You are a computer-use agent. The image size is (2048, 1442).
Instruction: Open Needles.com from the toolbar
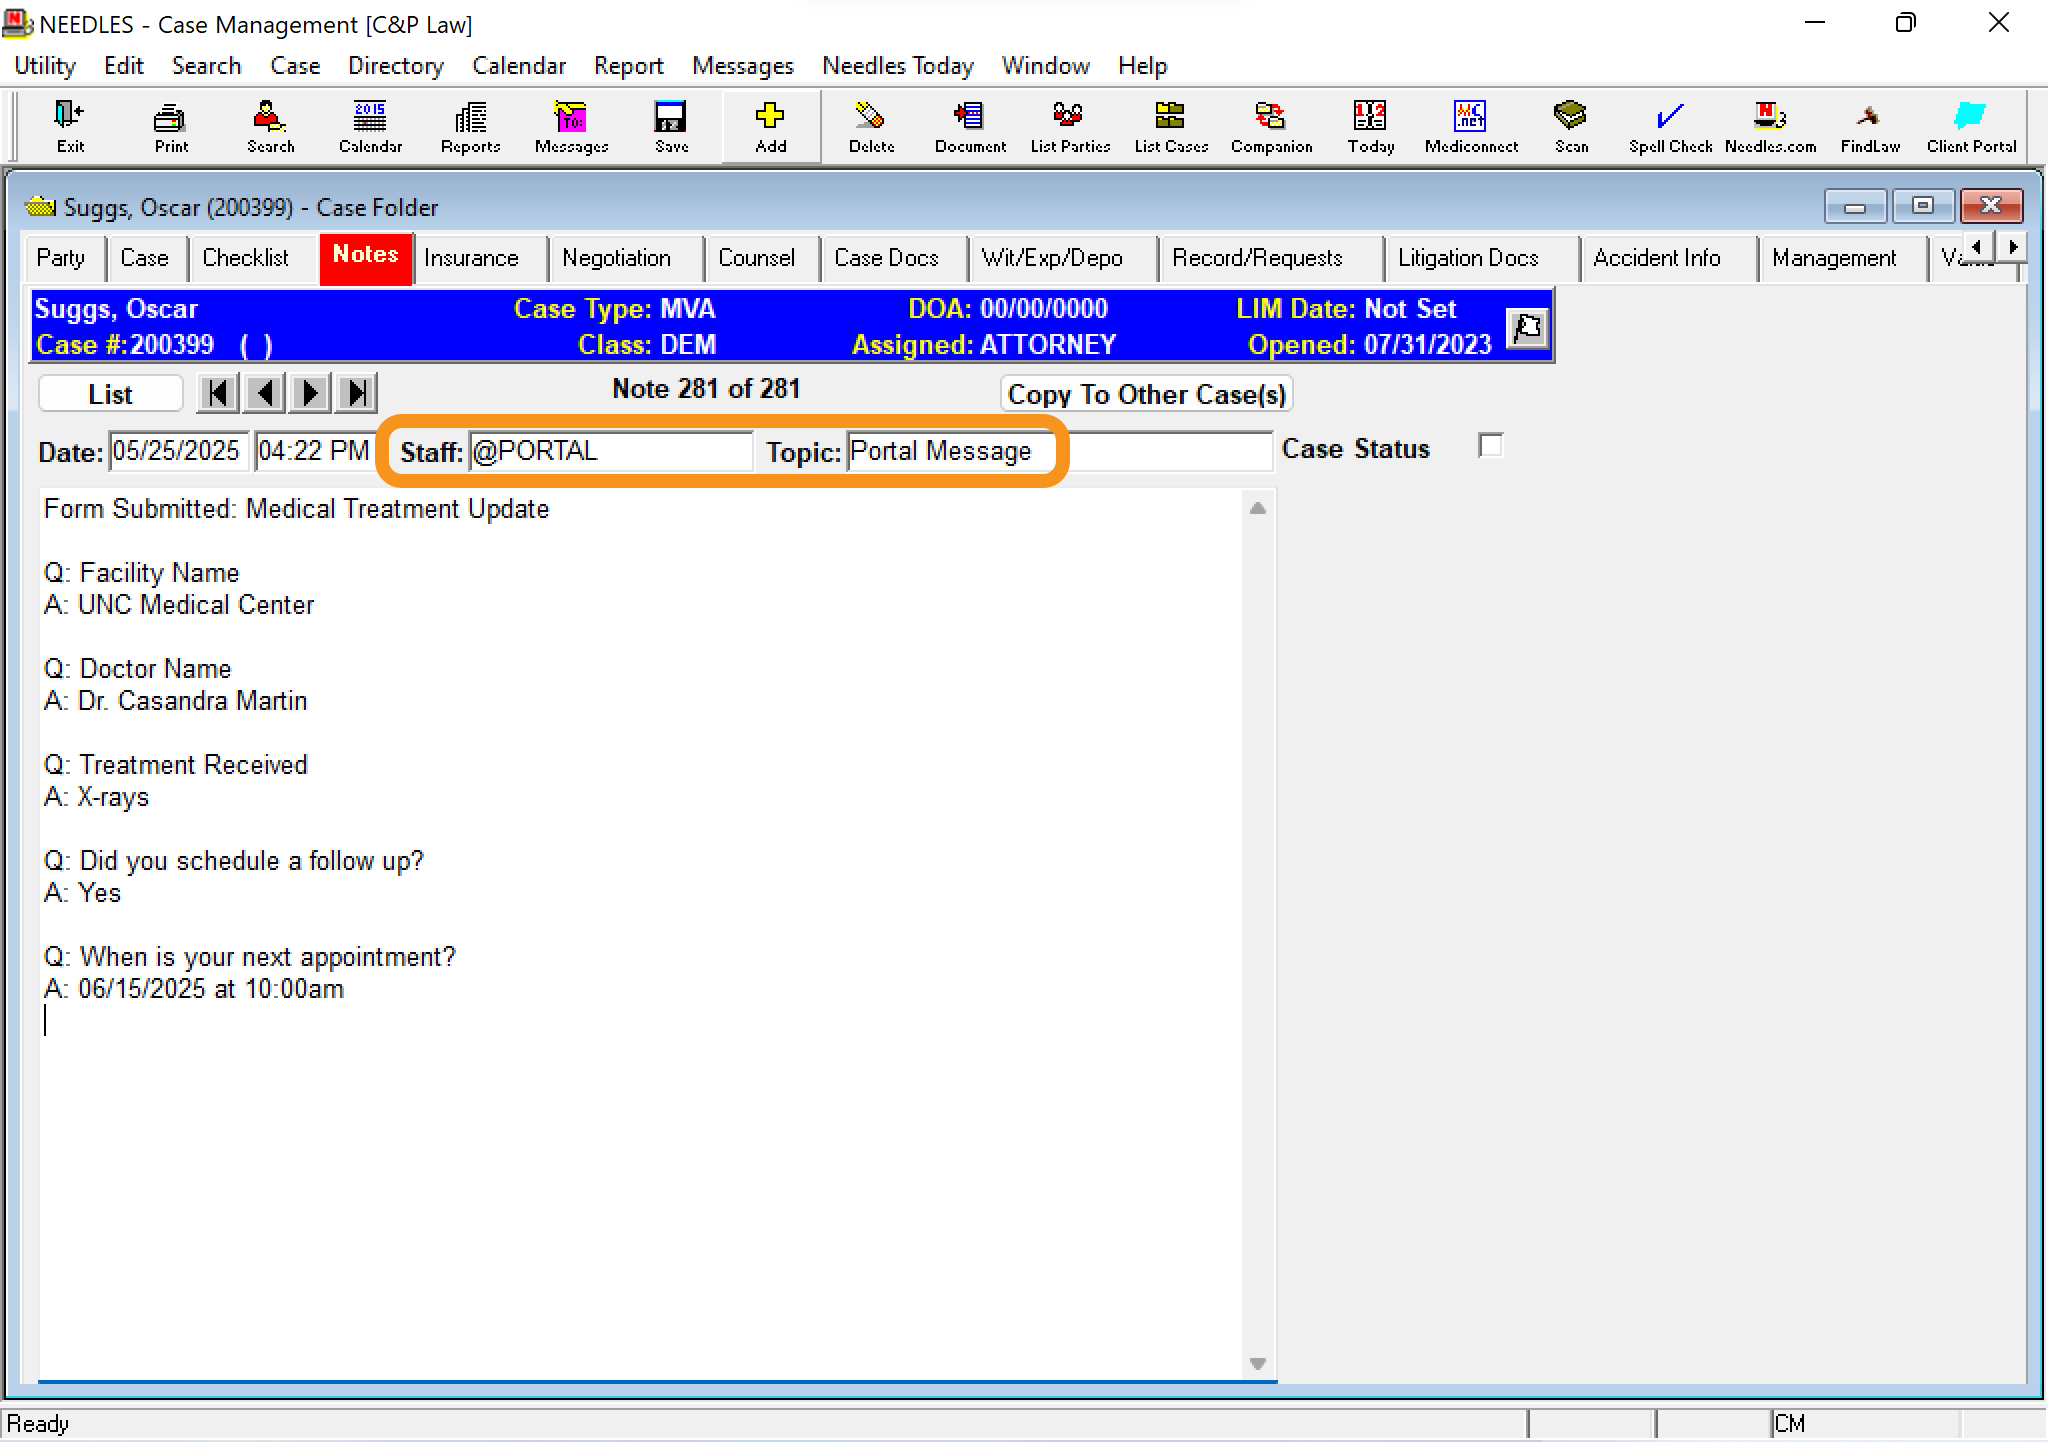(1770, 126)
